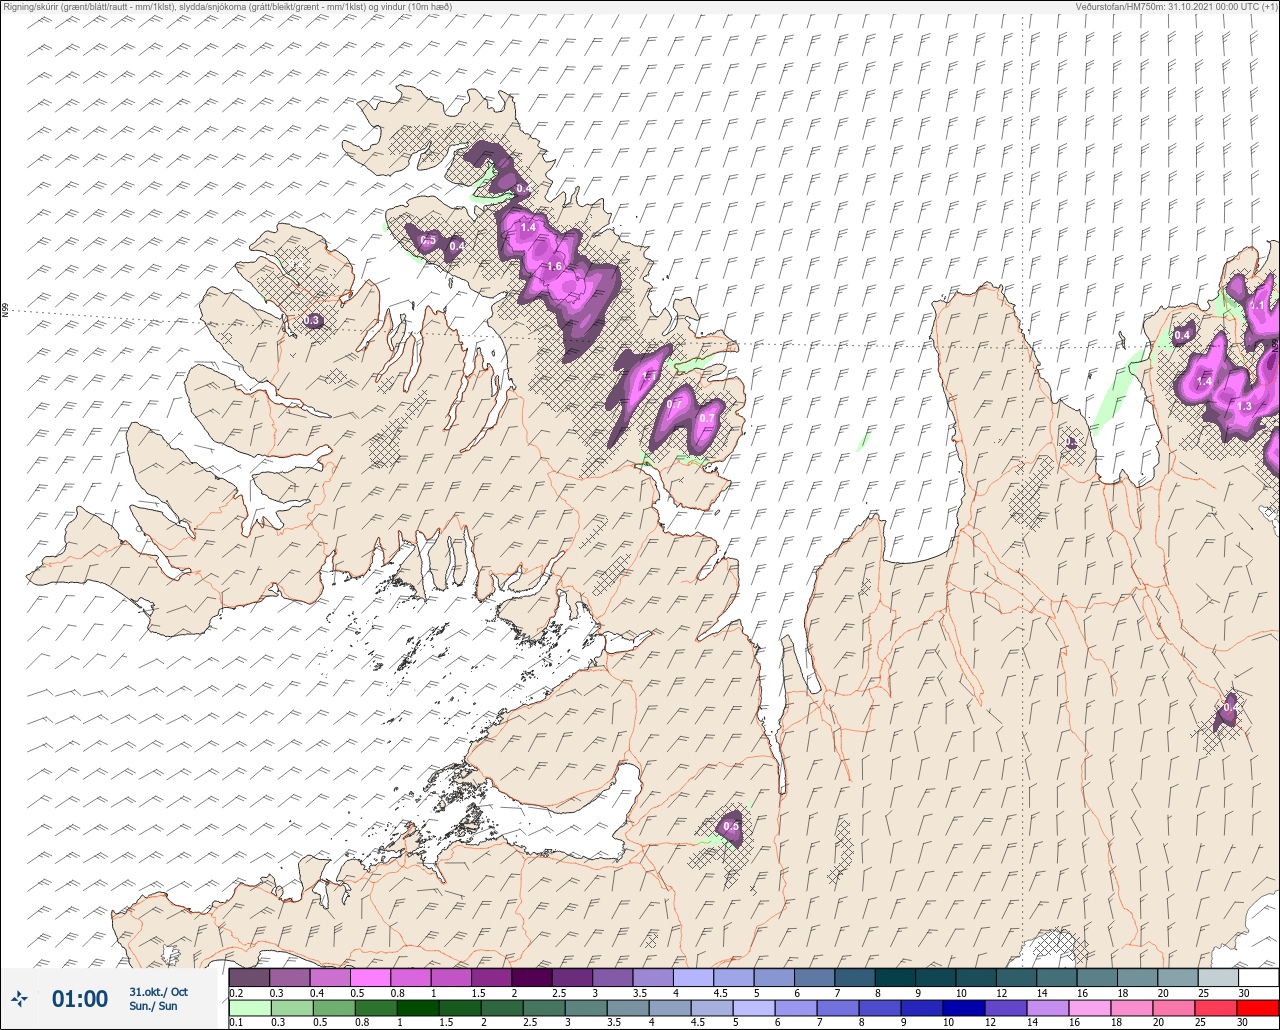Click the Veðurstofan logo icon beside the time
Screen dimensions: 1280x1030
20,999
